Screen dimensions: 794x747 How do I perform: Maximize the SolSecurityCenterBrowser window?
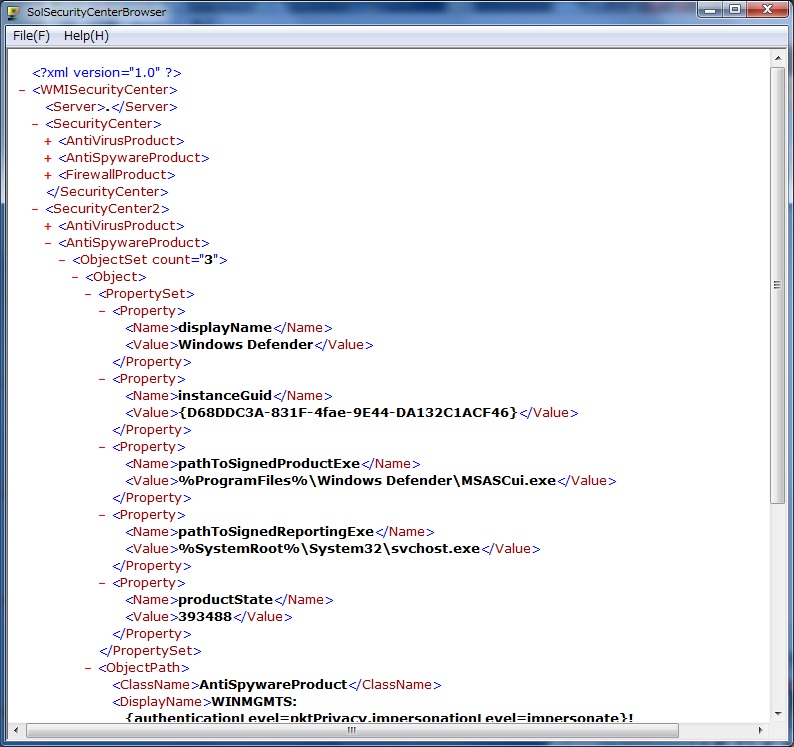point(735,10)
